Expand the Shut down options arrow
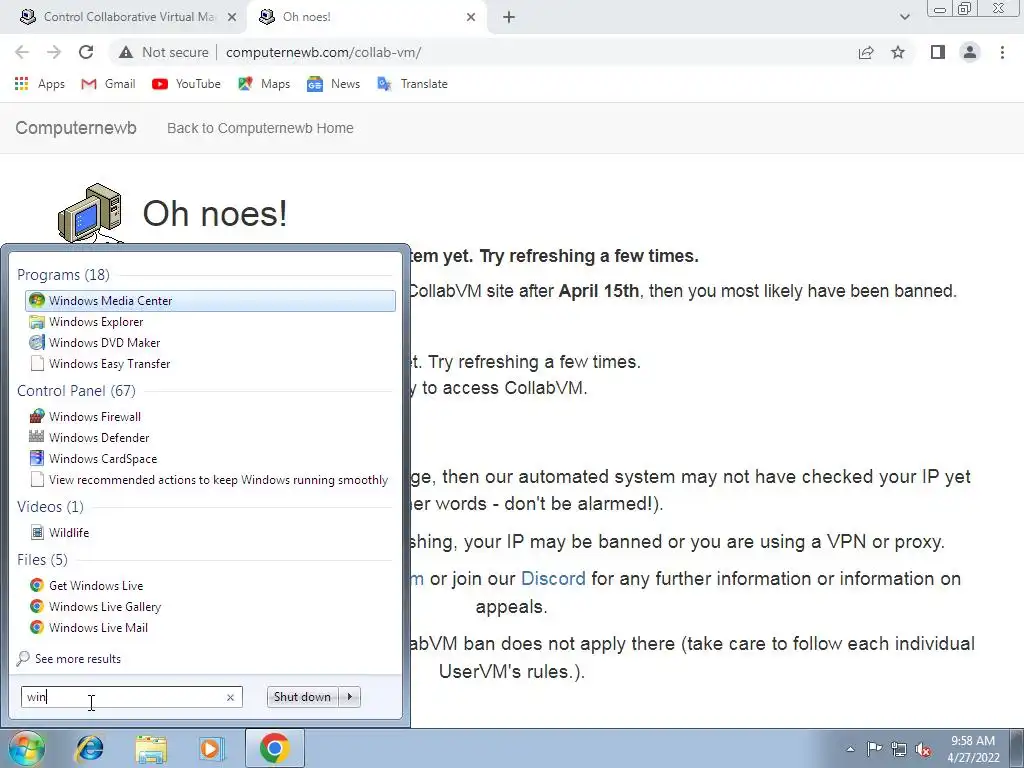Screen dimensions: 1024x768 tap(350, 697)
